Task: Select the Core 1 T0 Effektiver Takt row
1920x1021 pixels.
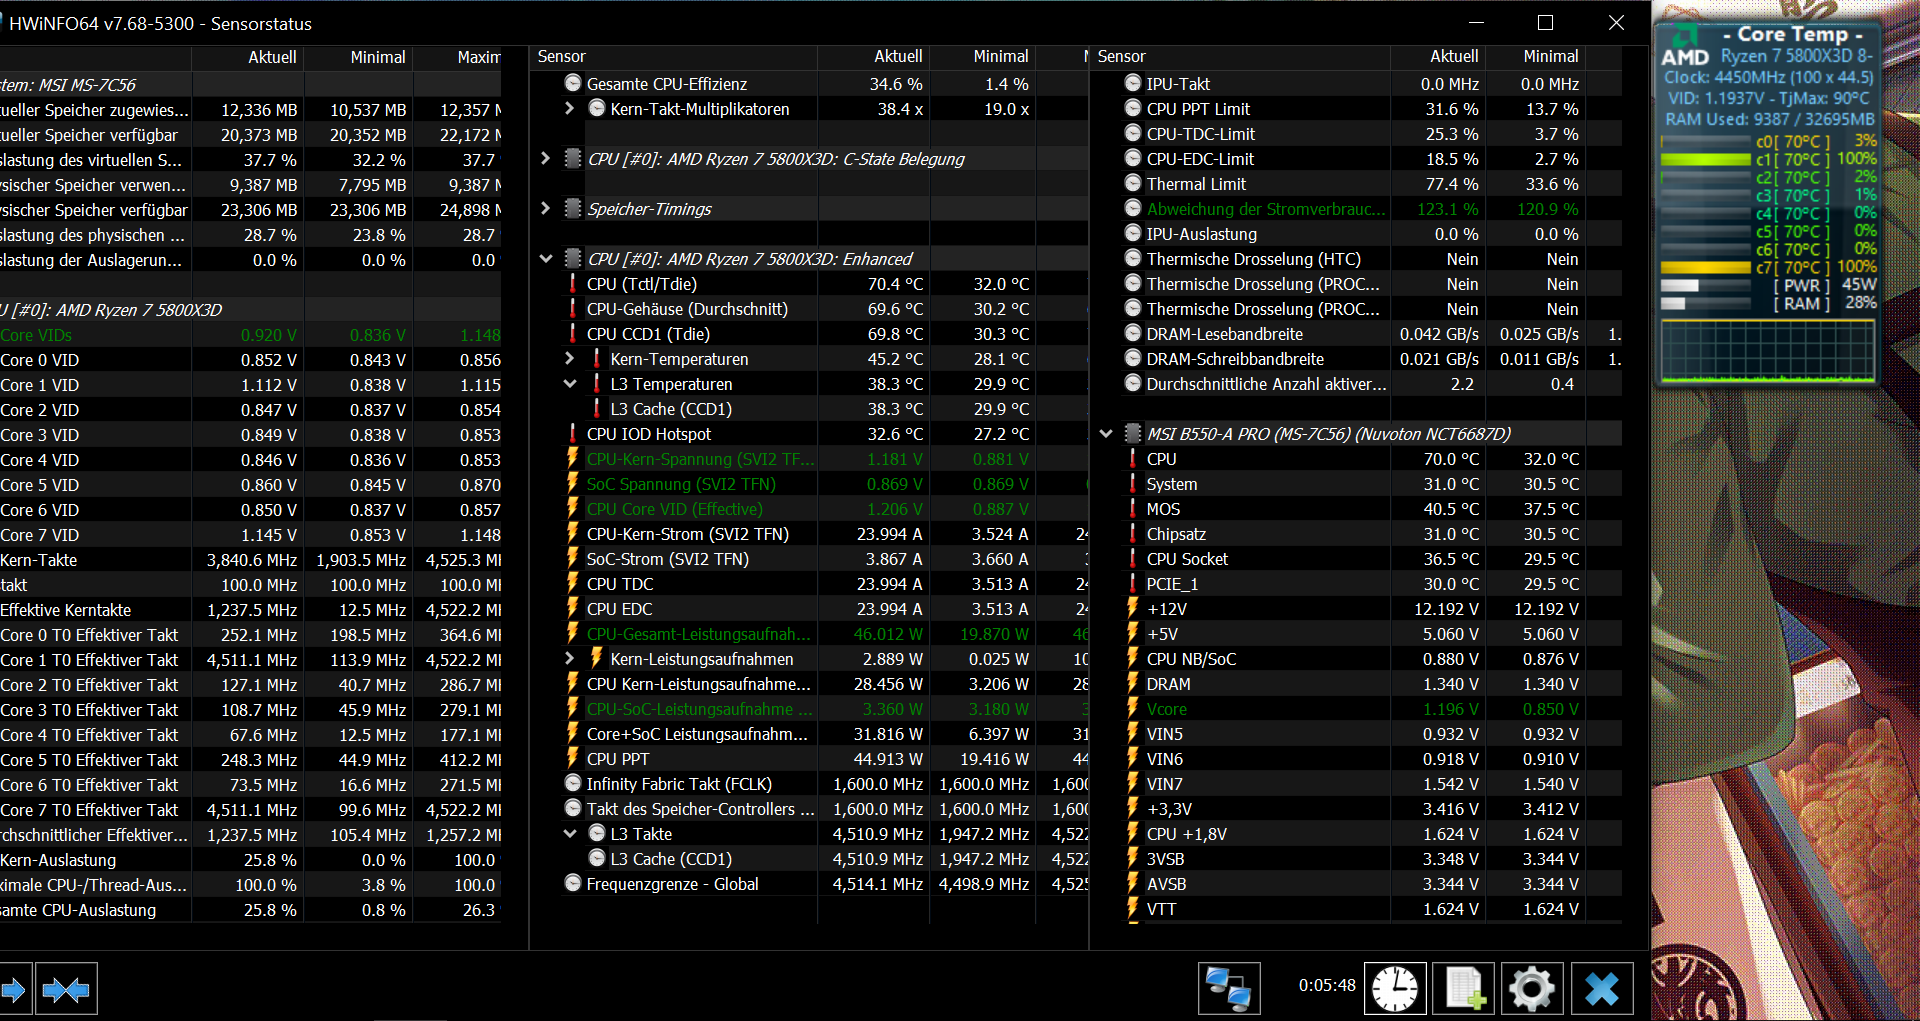Action: point(250,660)
